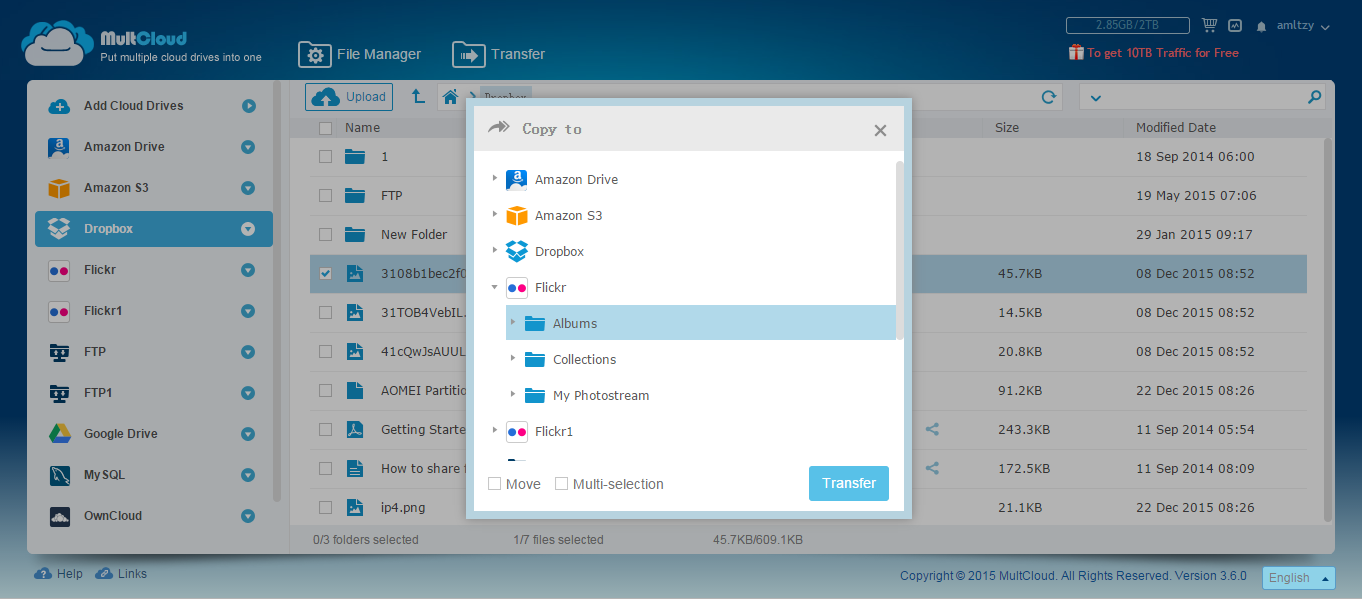Expand Dropbox in Copy to tree
Viewport: 1362px width, 599px height.
click(x=494, y=251)
